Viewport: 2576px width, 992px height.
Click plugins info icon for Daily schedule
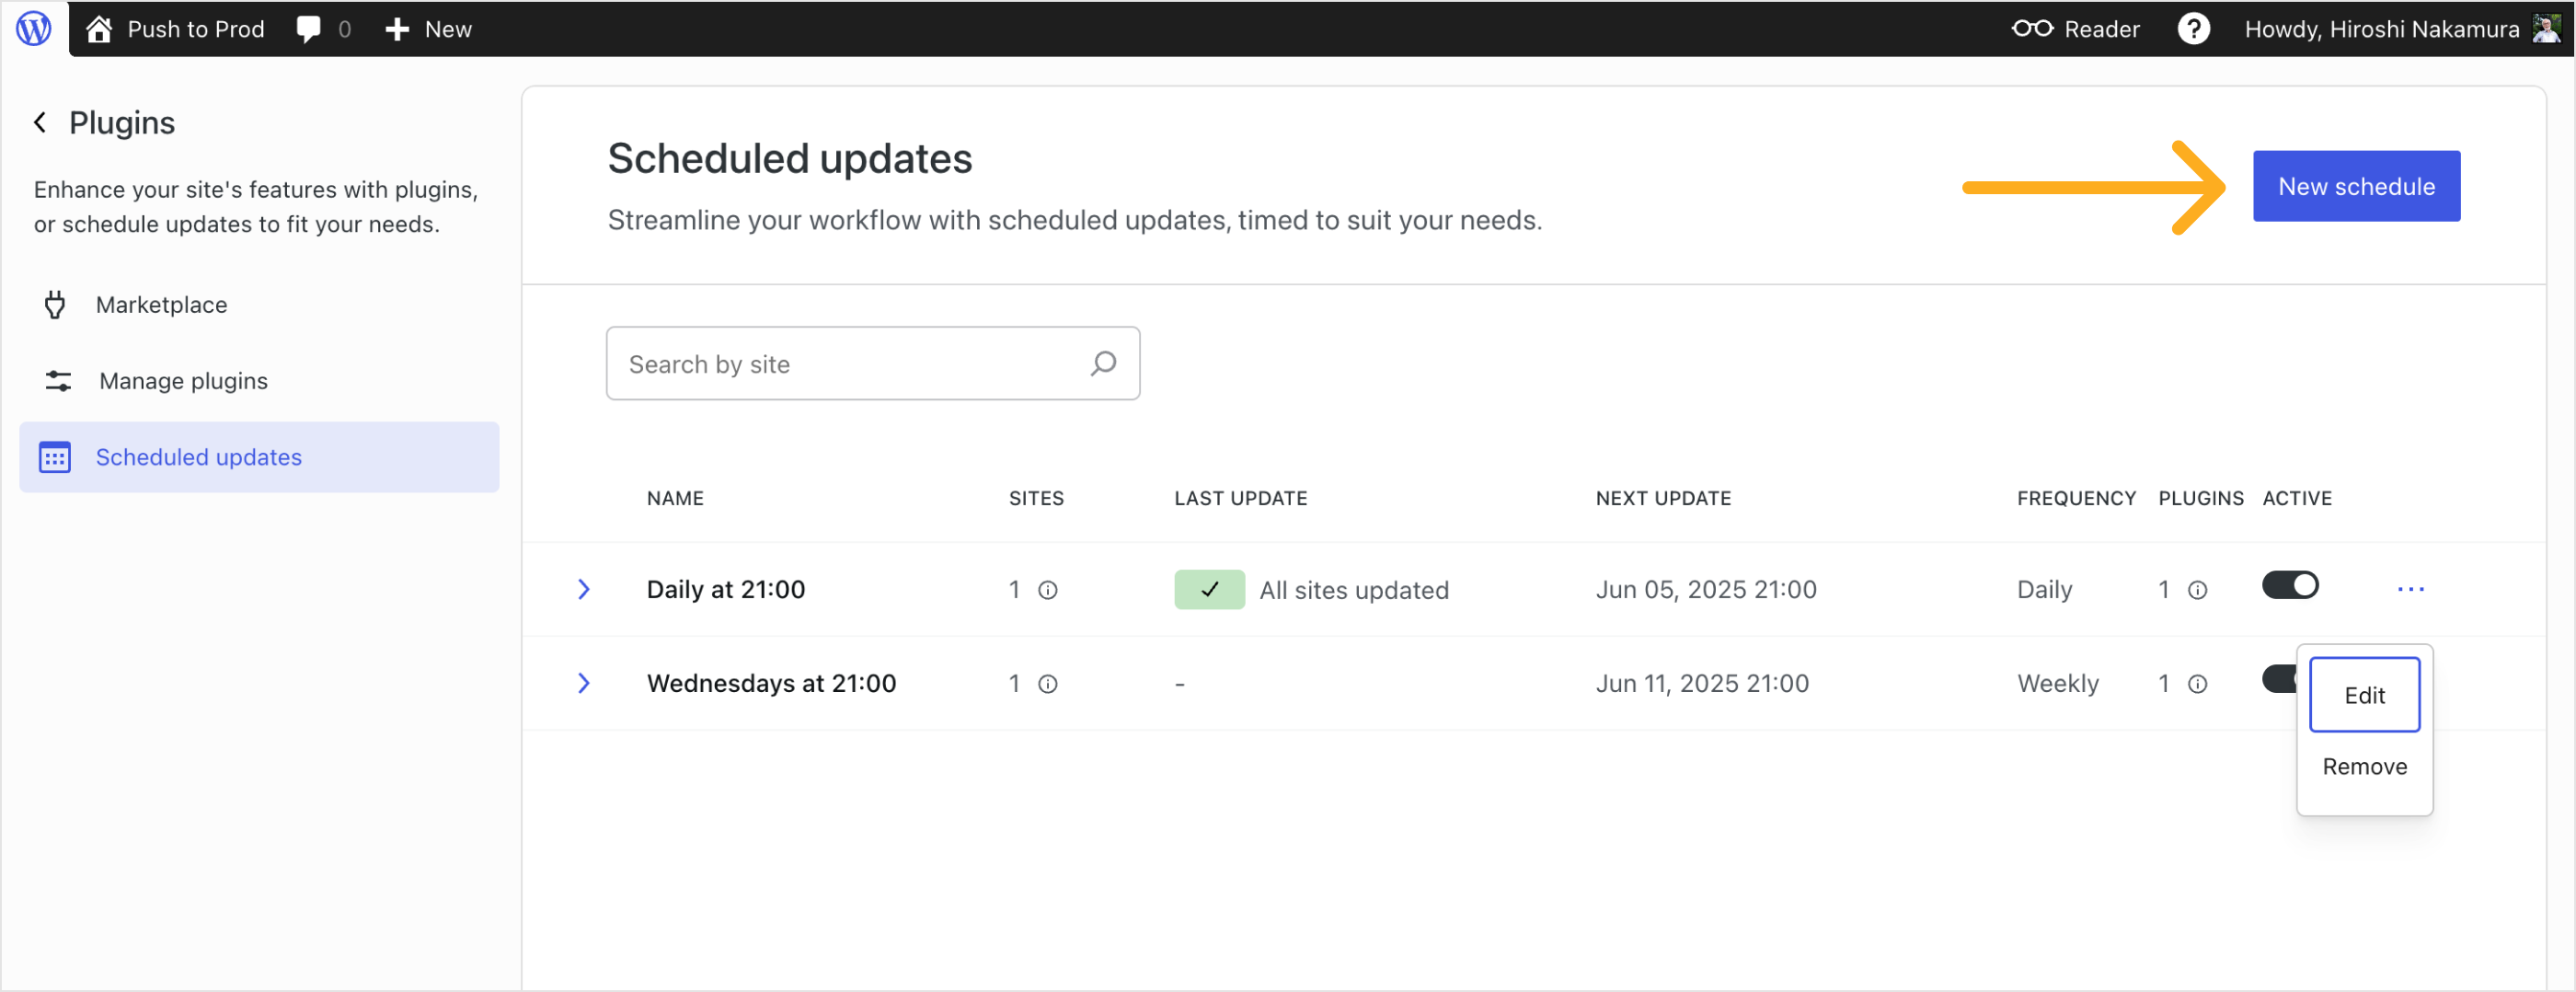[x=2197, y=590]
